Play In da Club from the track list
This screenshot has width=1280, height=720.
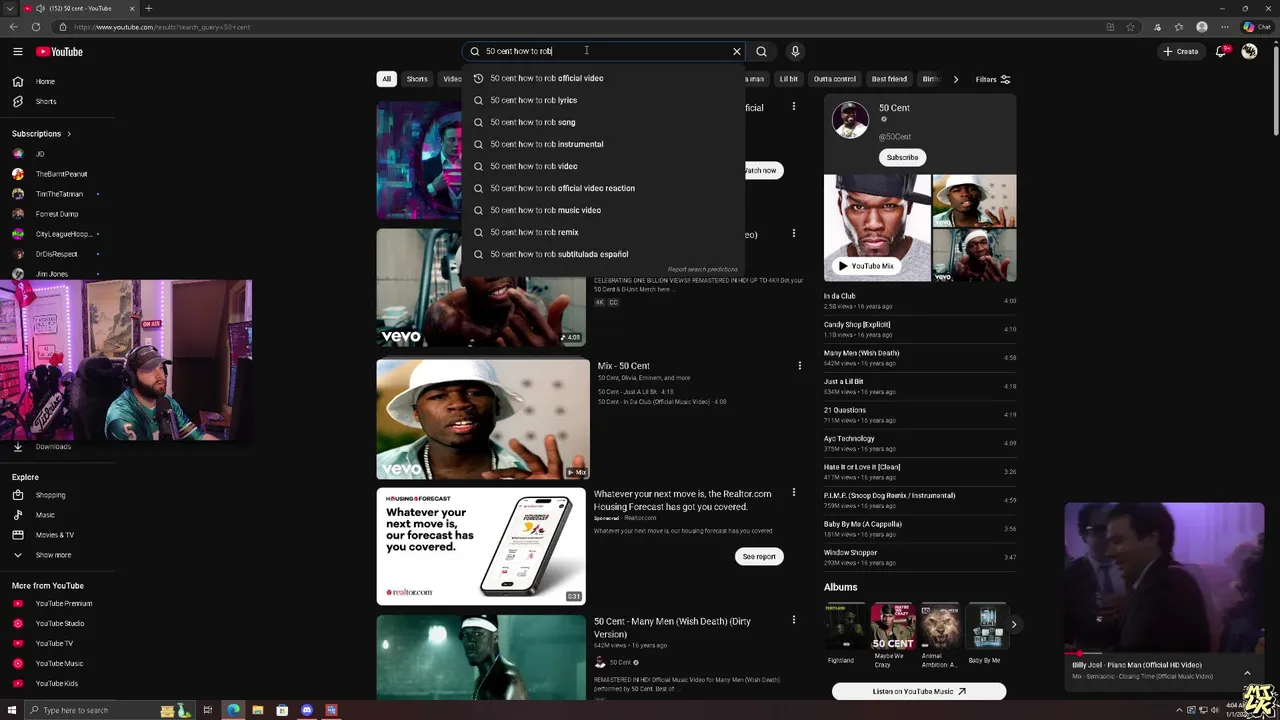click(919, 300)
